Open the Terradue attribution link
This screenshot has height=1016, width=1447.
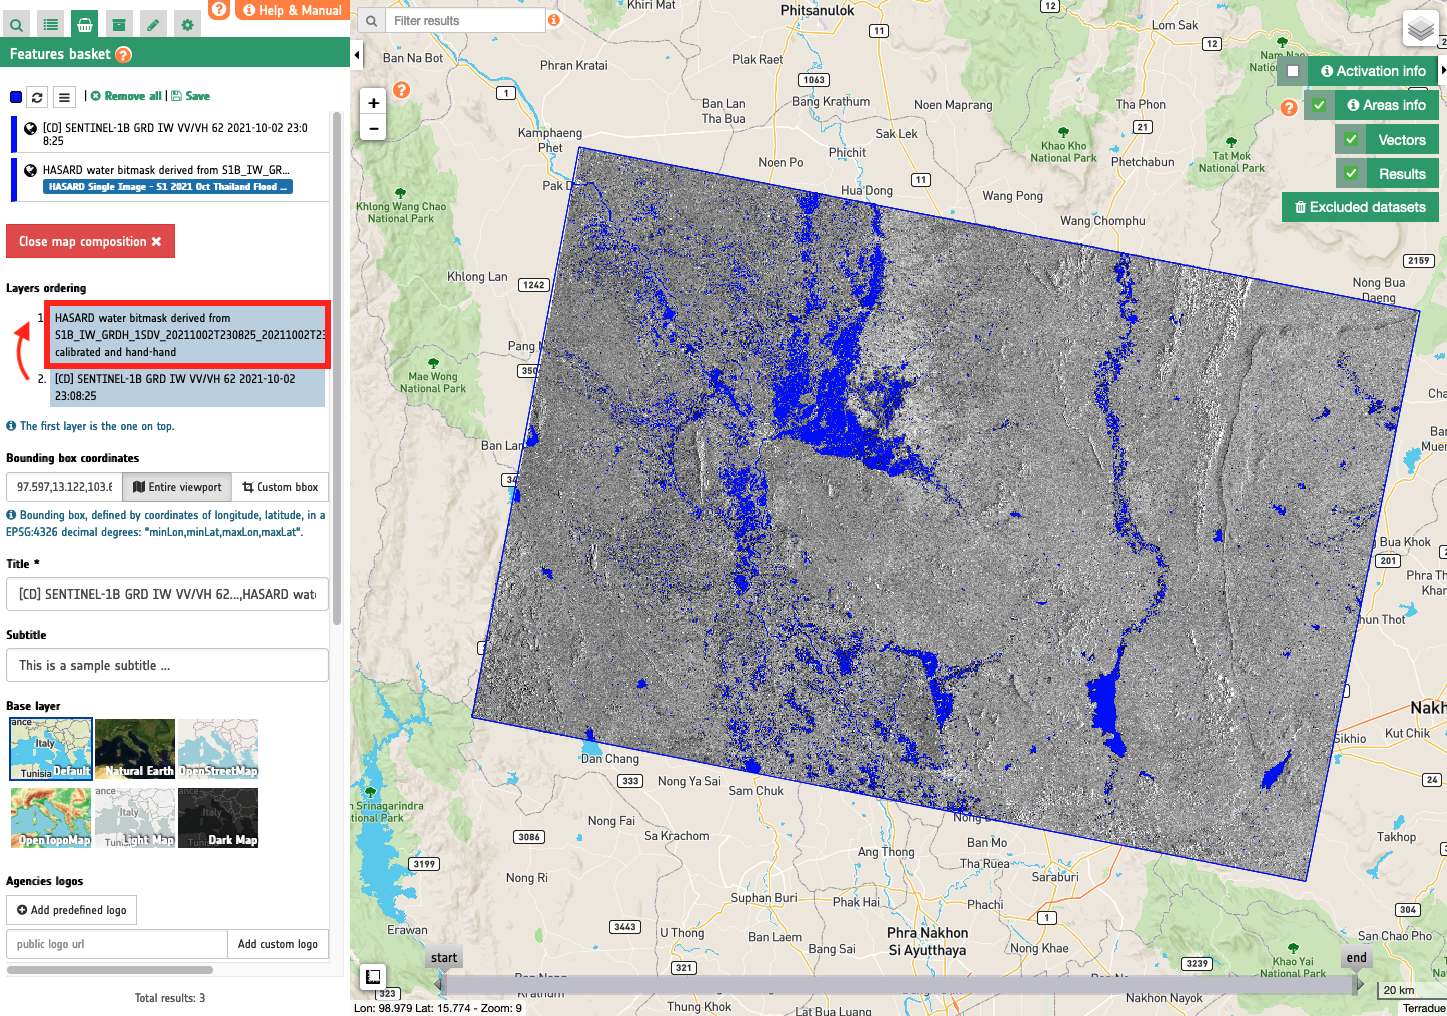(x=1424, y=1008)
